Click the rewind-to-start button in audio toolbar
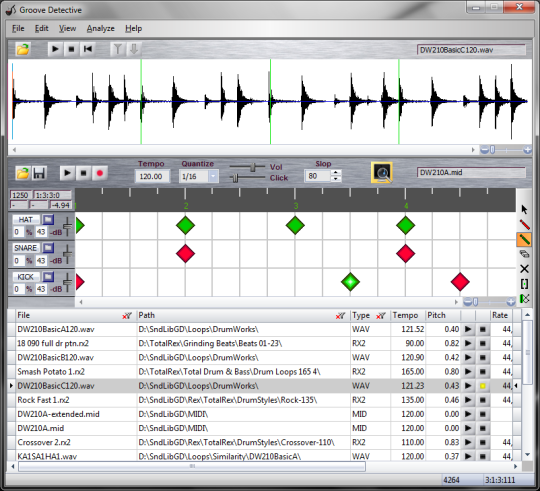540x491 pixels. (x=88, y=49)
